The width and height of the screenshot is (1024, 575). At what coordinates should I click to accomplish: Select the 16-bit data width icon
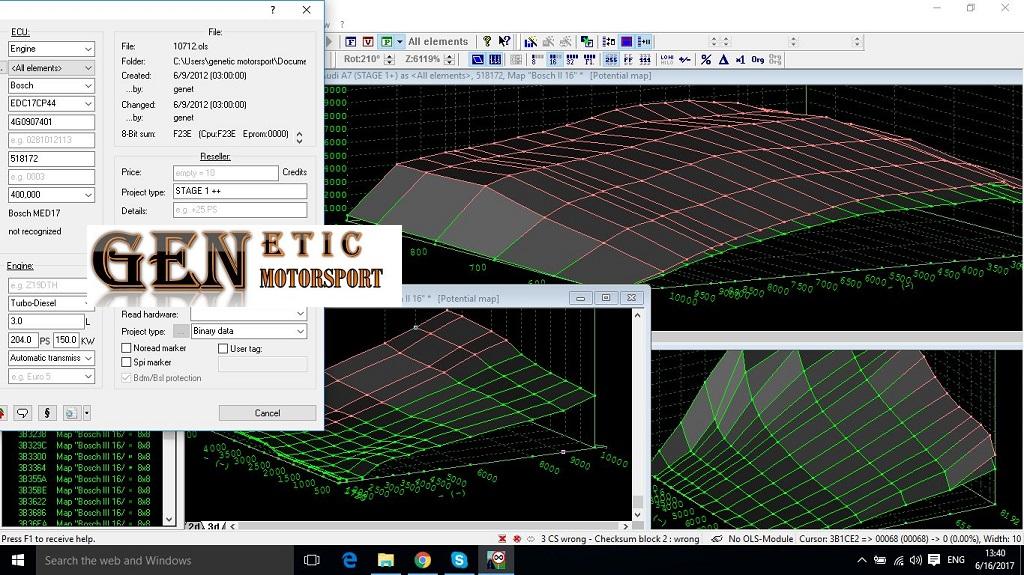pos(553,60)
